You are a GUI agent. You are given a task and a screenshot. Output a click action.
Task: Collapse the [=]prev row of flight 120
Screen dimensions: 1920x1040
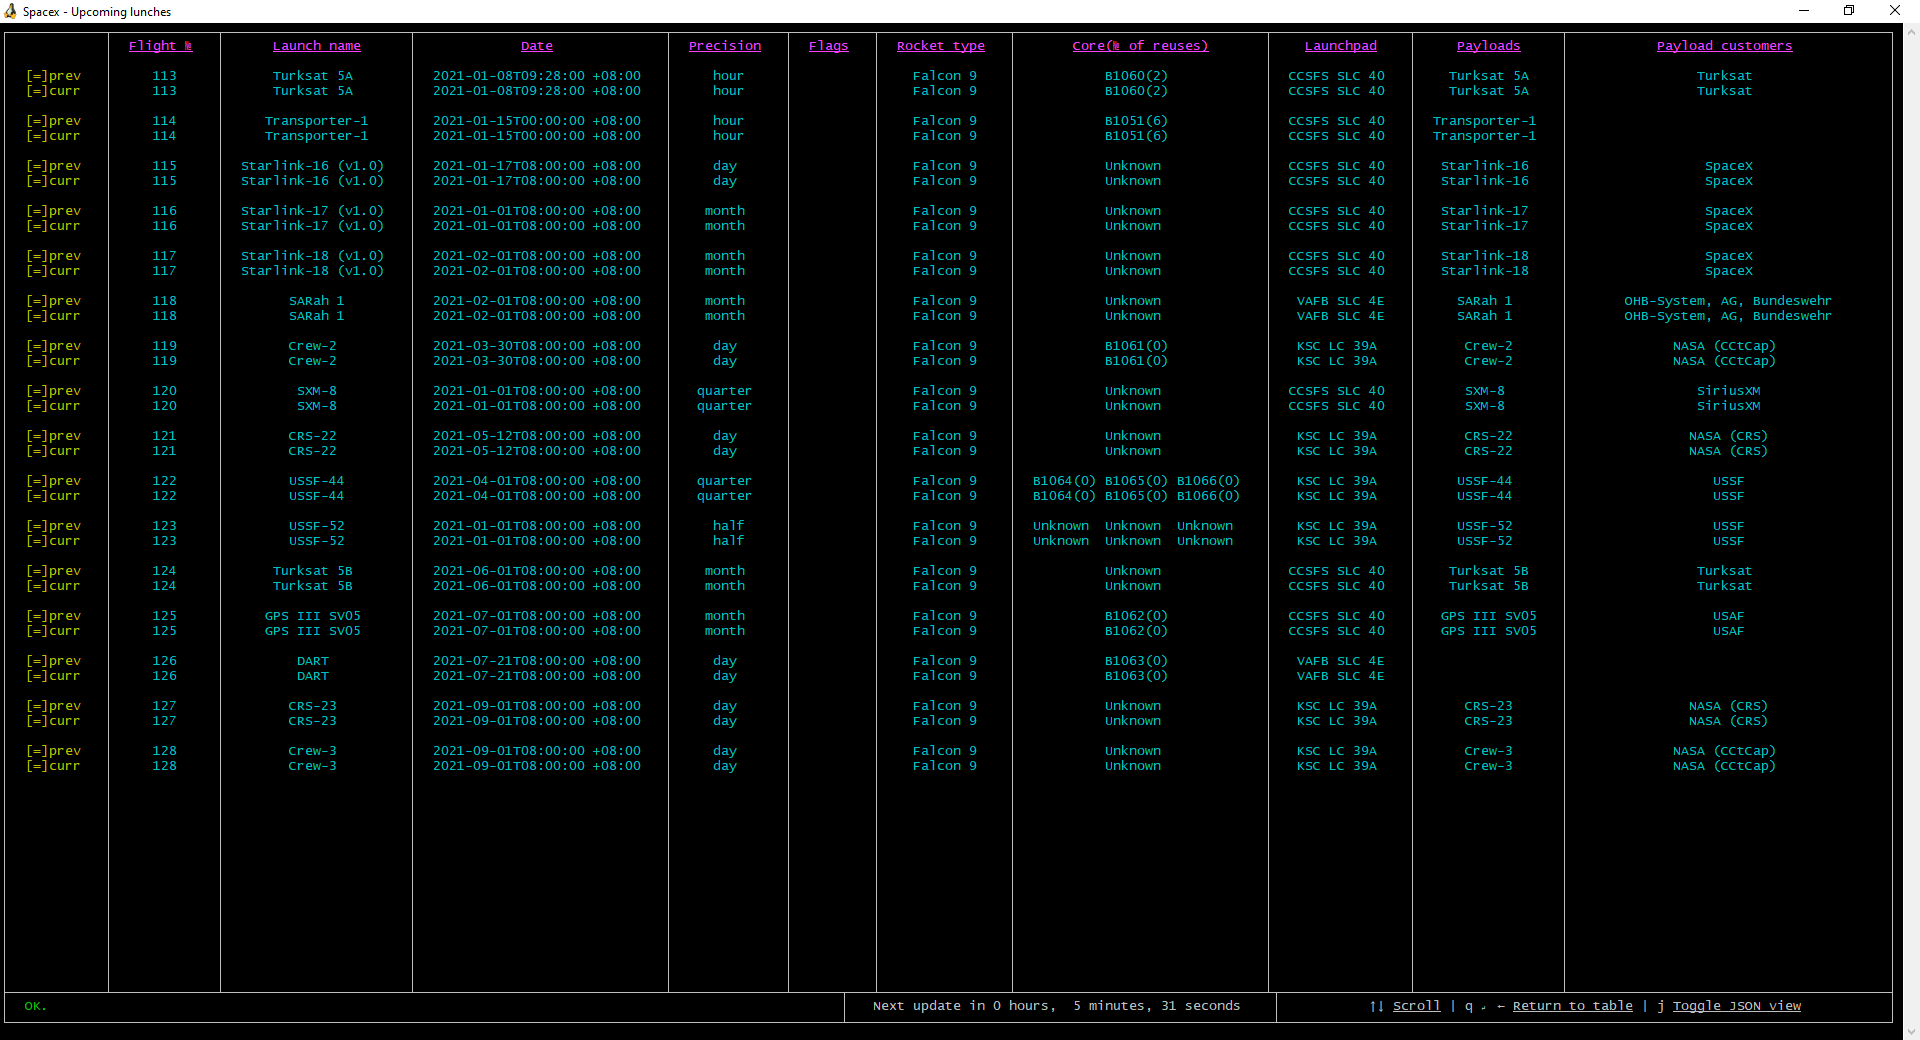click(53, 391)
